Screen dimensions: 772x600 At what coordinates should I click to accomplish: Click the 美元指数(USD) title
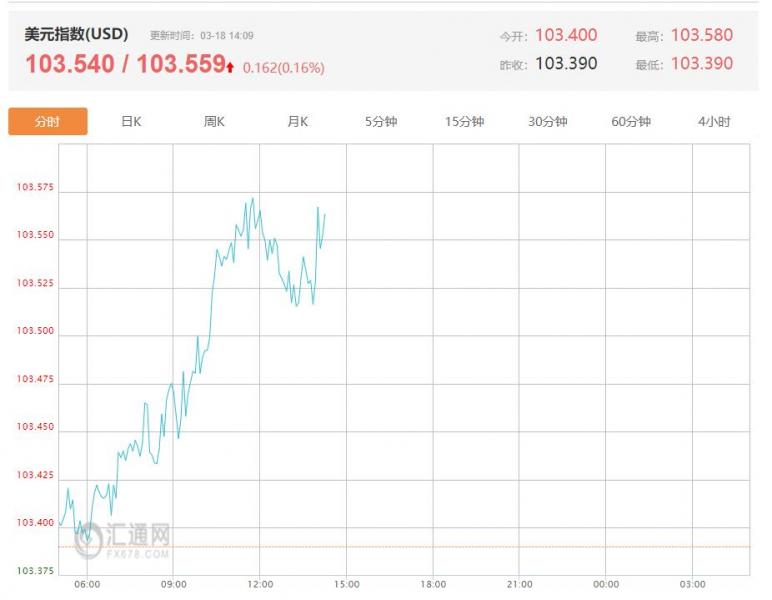pos(76,34)
